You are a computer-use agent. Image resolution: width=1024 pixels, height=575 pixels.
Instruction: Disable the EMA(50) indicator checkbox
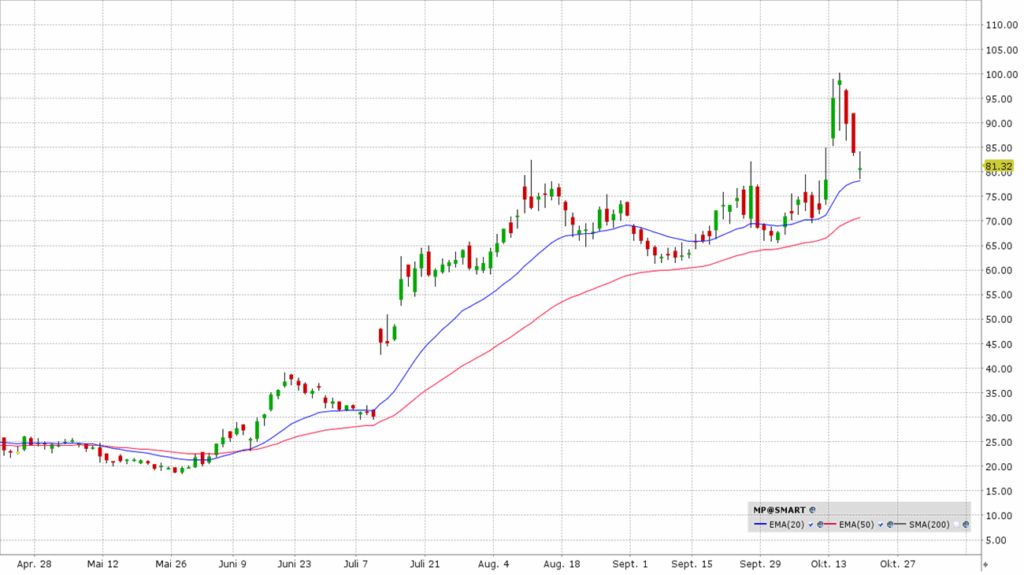880,524
